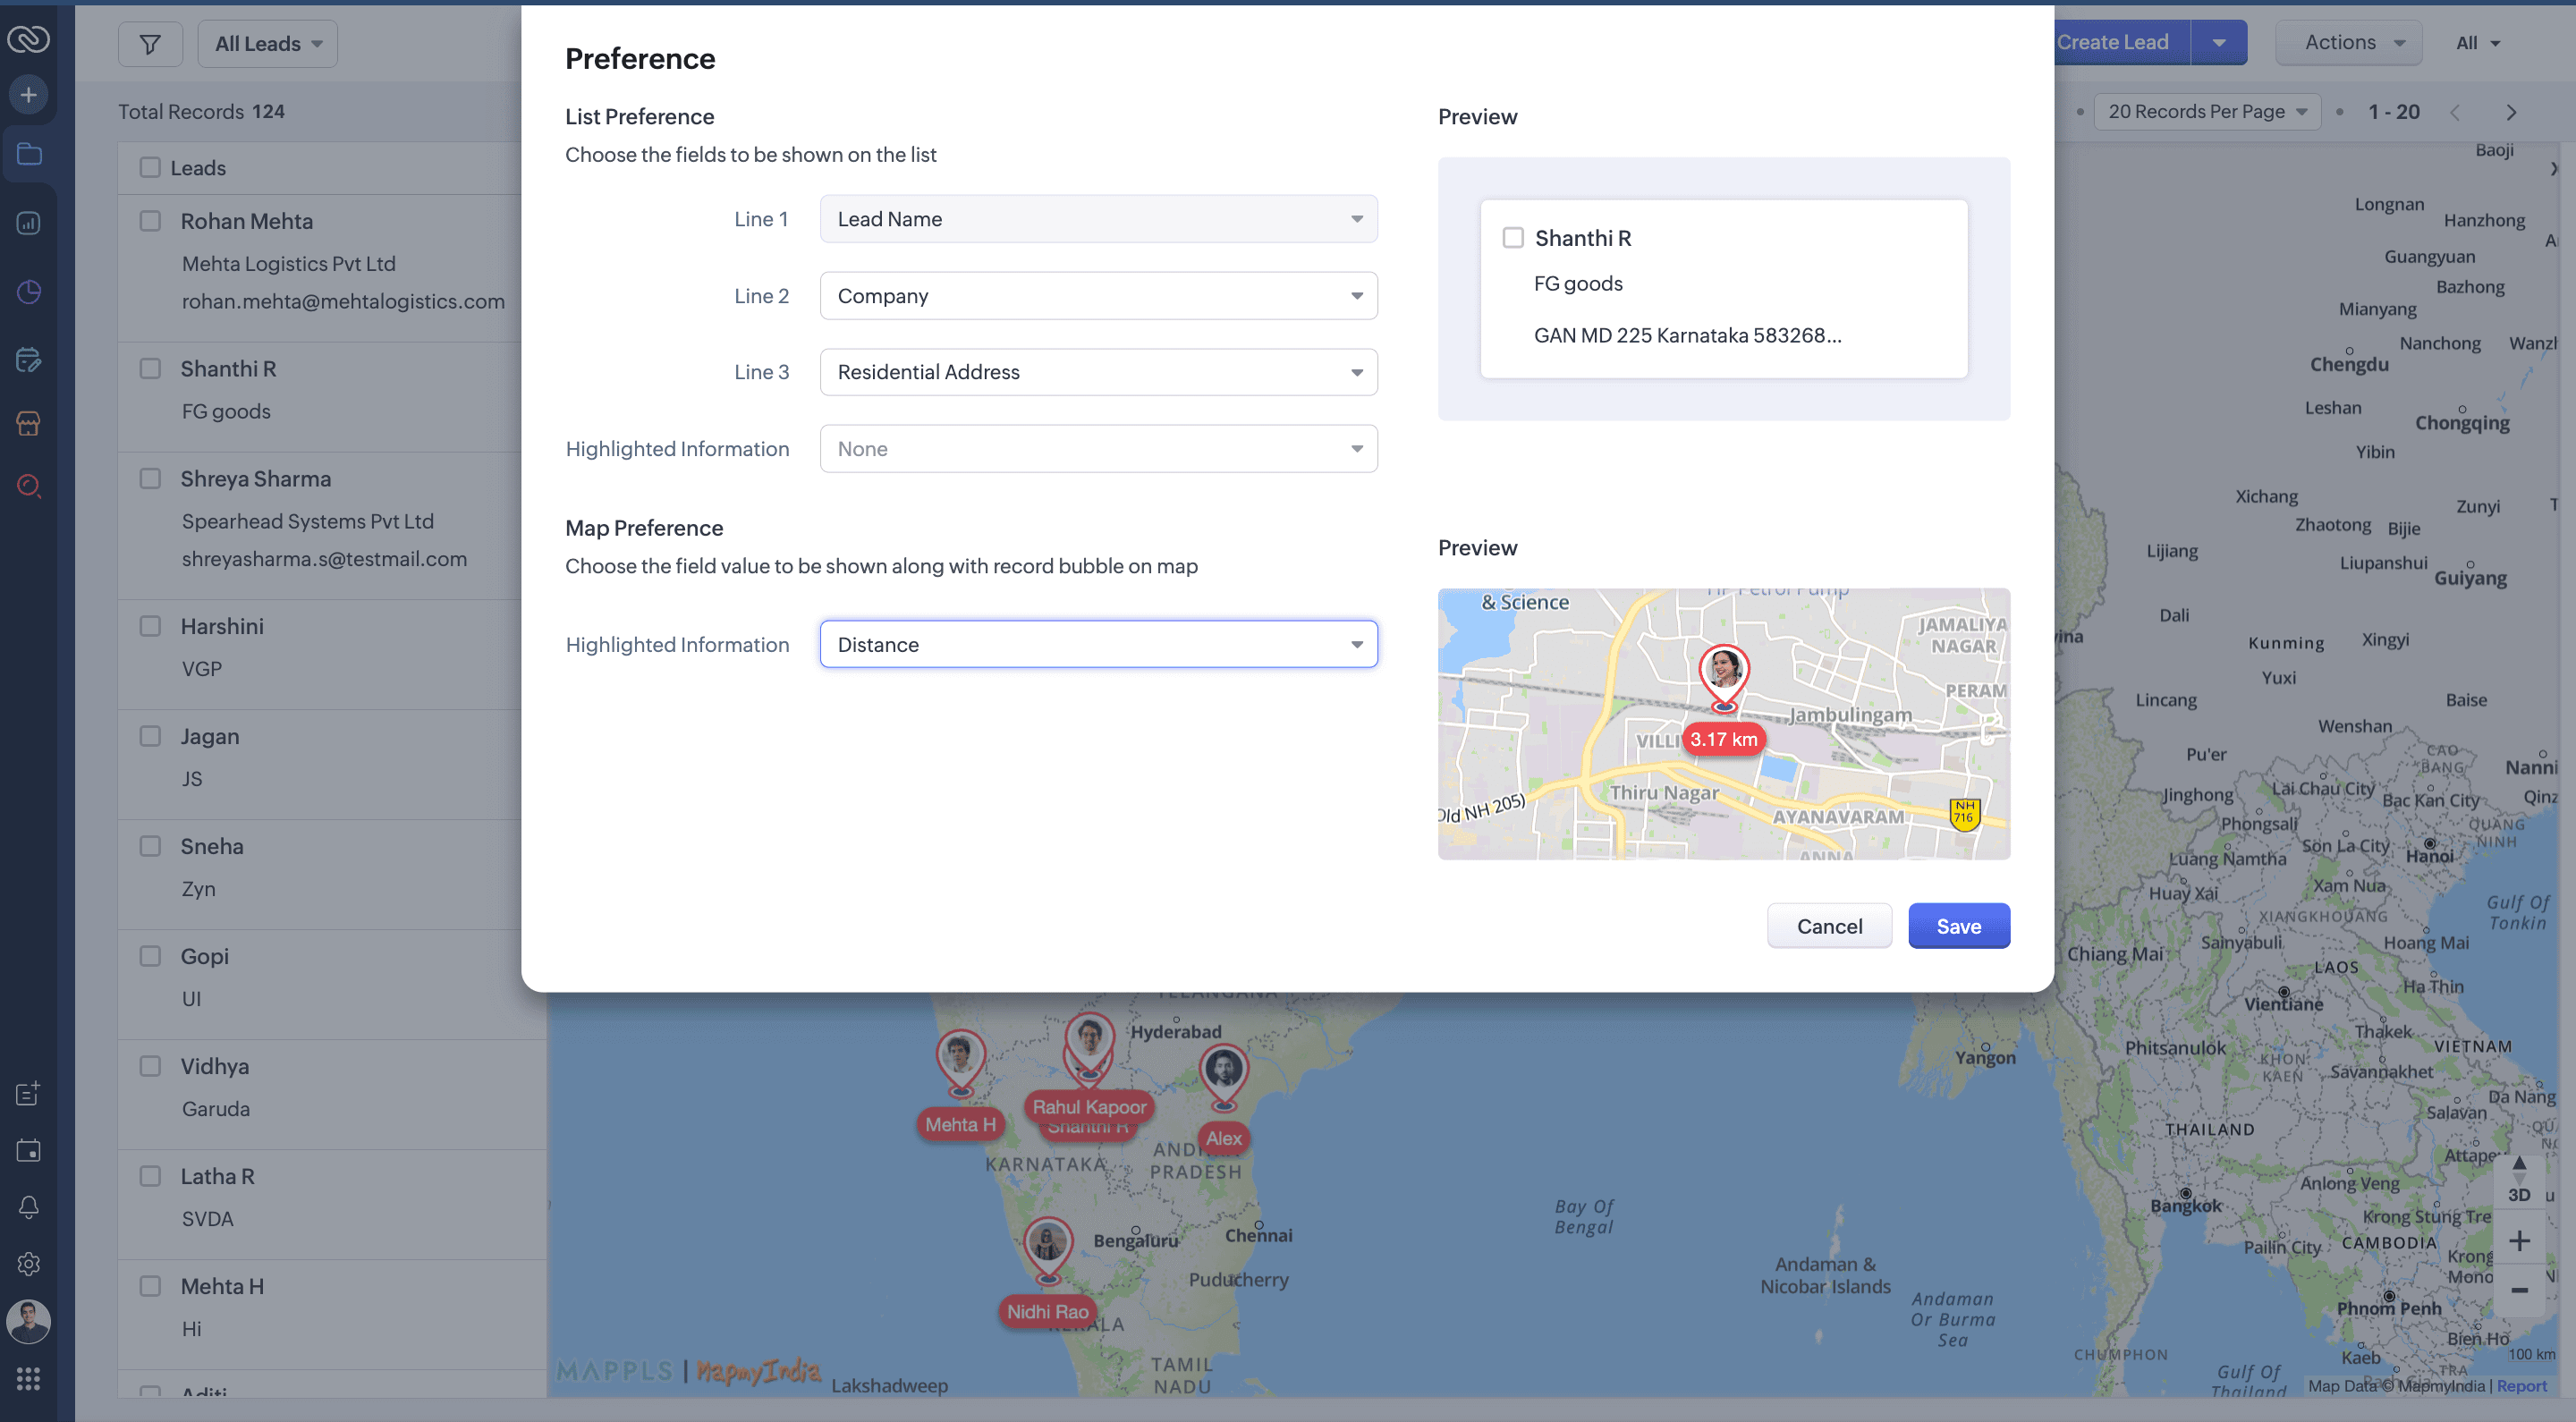Open the Line 1 Lead Name dropdown
Viewport: 2576px width, 1422px height.
coord(1098,219)
